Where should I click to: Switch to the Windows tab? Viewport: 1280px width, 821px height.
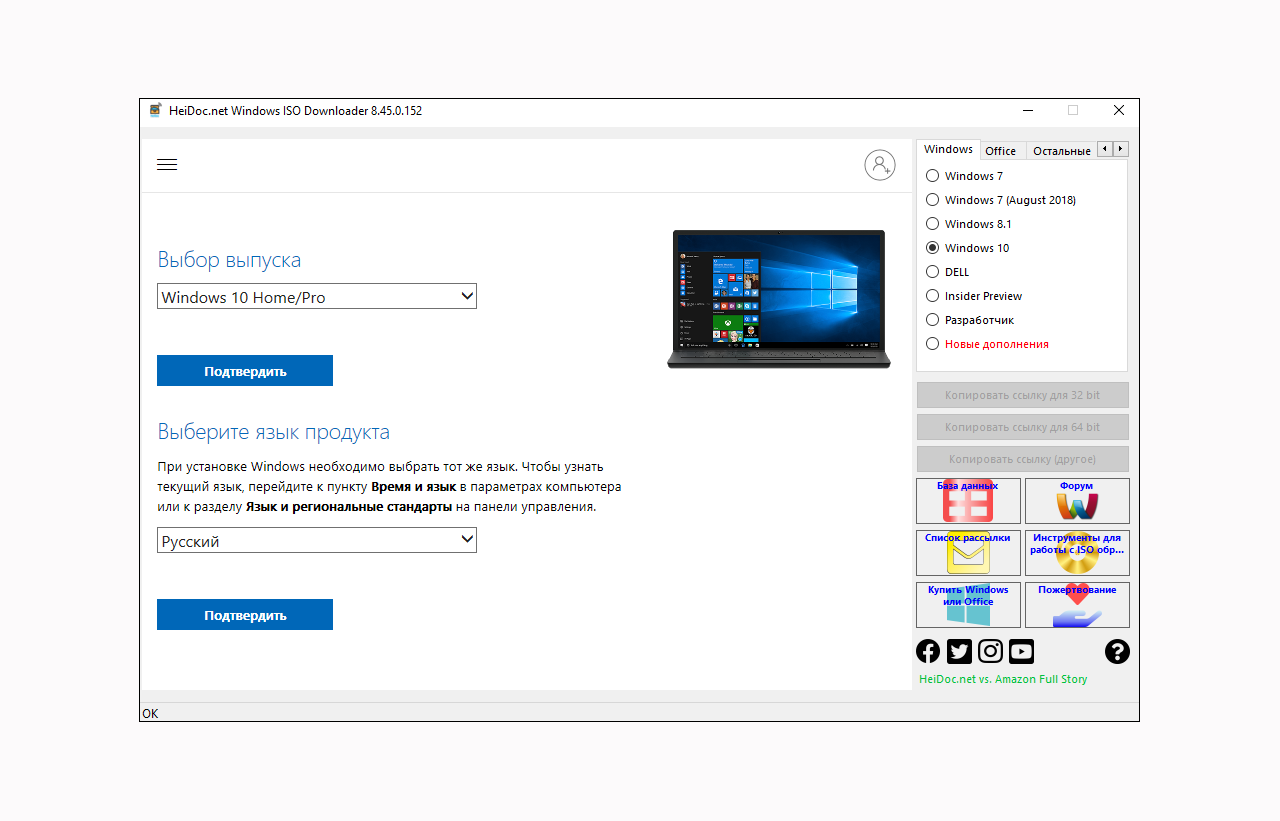click(x=948, y=149)
